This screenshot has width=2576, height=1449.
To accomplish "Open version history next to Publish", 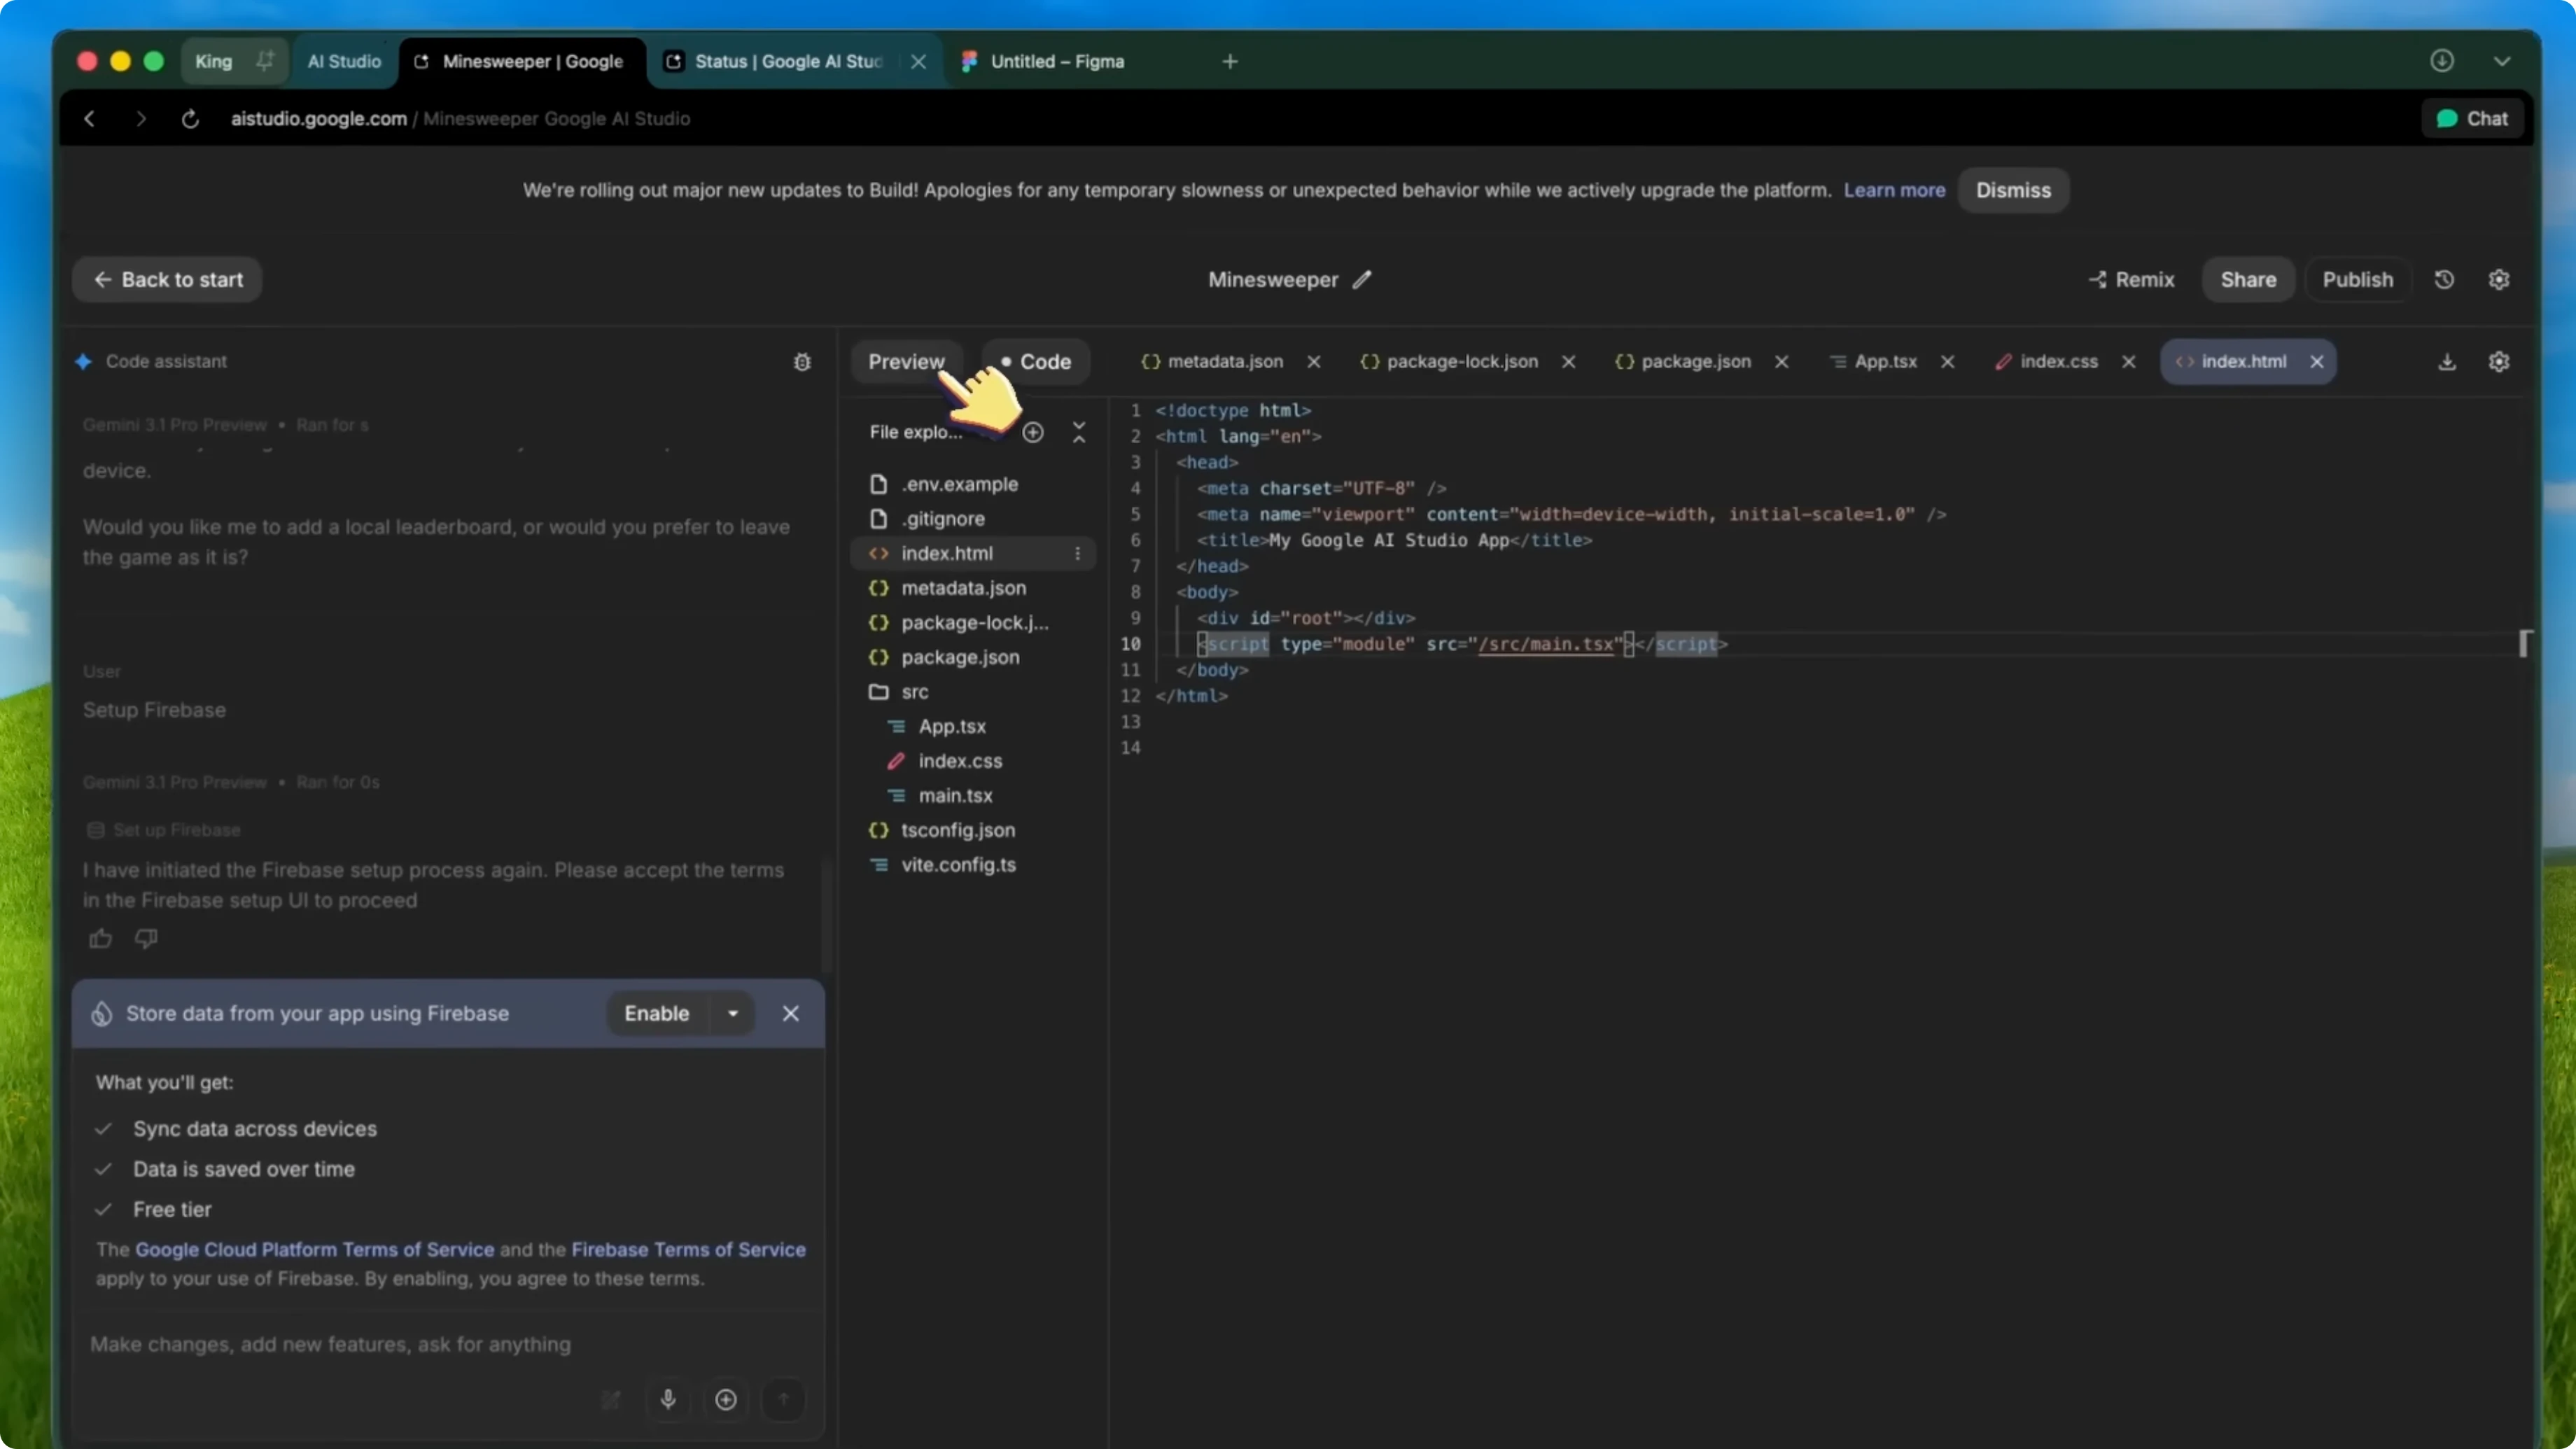I will (2443, 279).
